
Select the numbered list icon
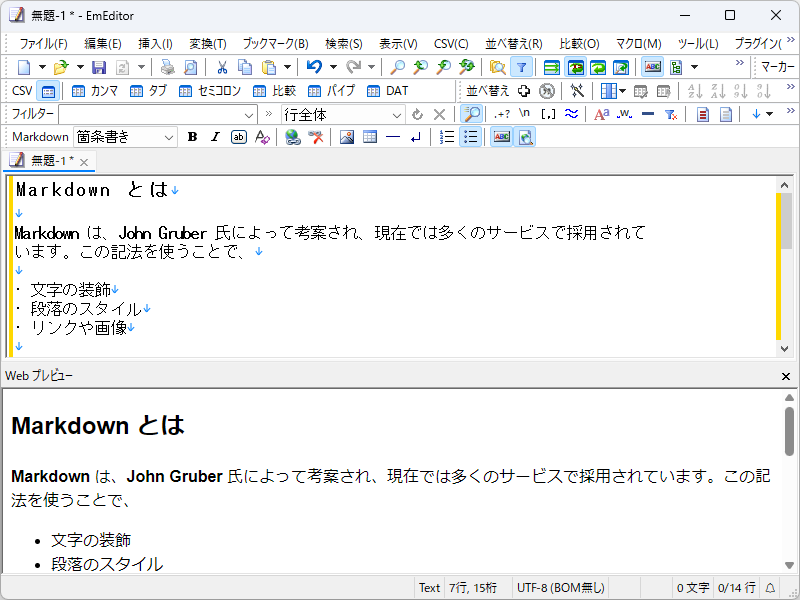[x=446, y=137]
